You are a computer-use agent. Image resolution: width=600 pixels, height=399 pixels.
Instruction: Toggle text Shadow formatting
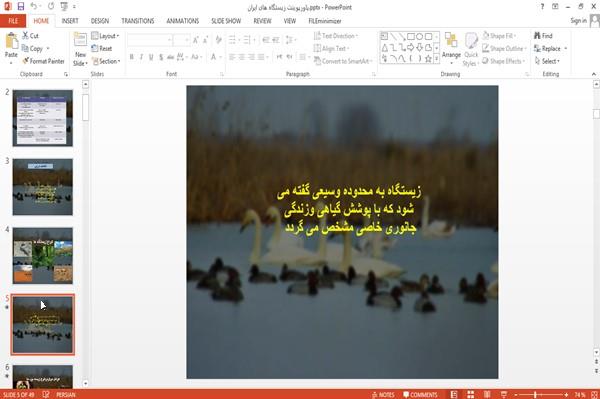coord(161,57)
